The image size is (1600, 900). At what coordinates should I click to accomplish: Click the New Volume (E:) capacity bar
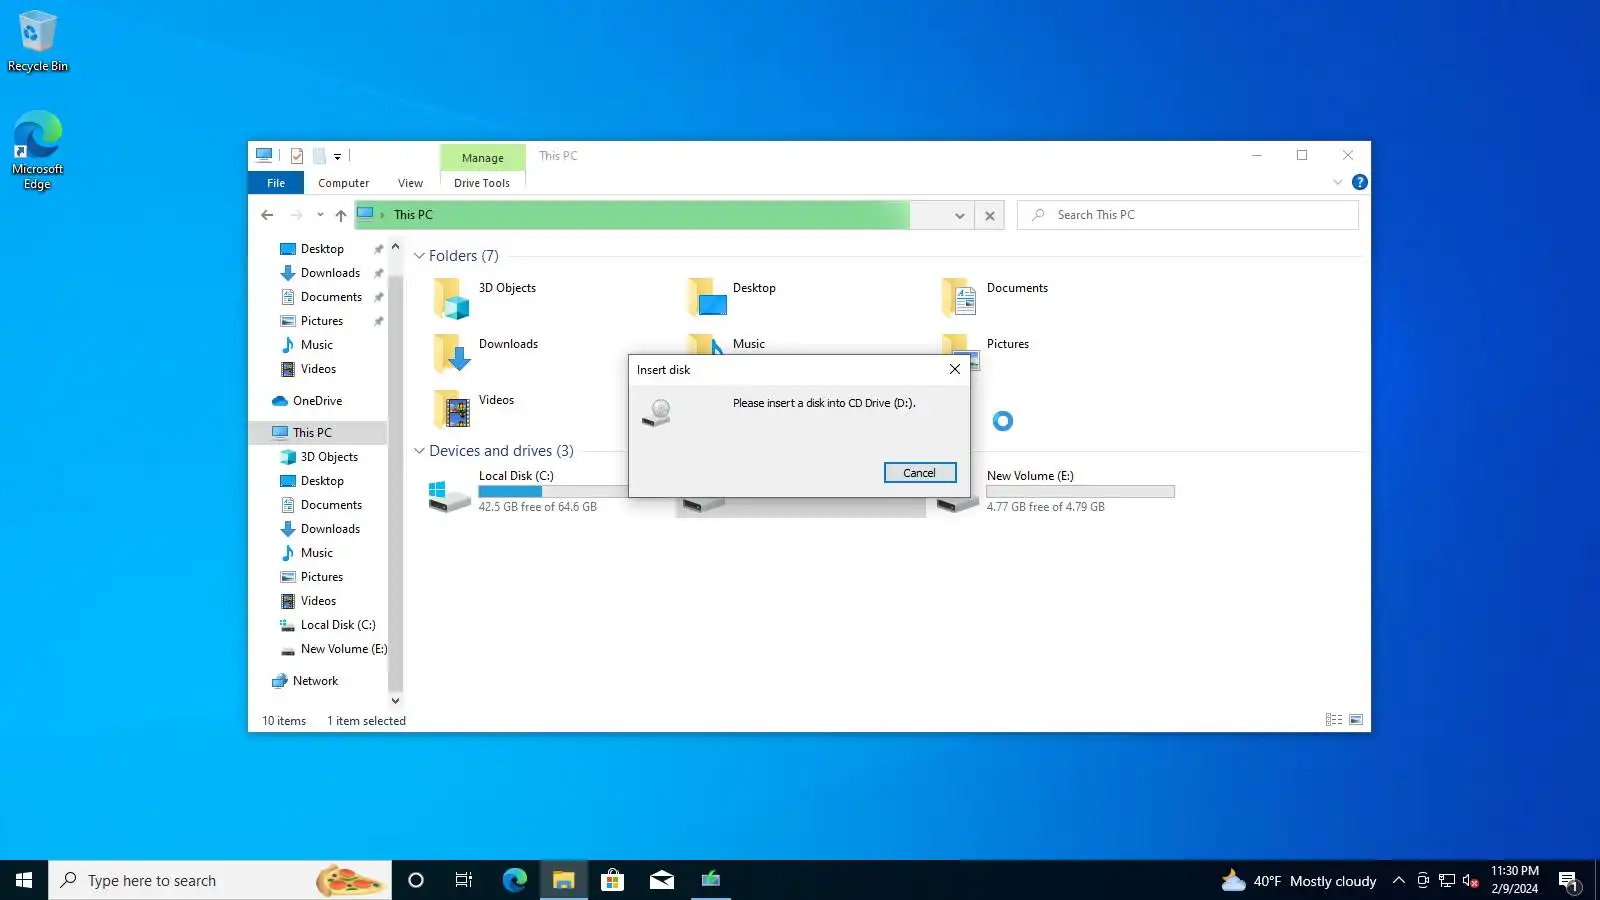[x=1080, y=492]
